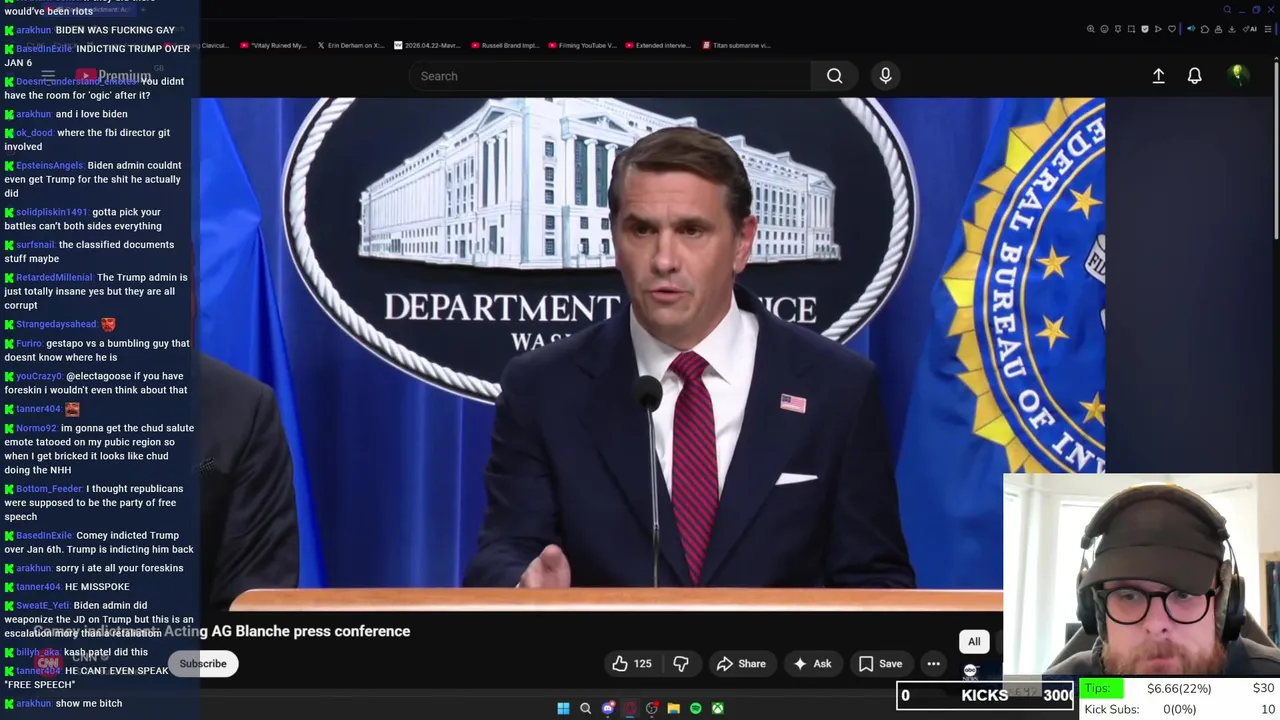
Task: Click chat username 'Bottom_Feeder'
Action: pos(49,489)
